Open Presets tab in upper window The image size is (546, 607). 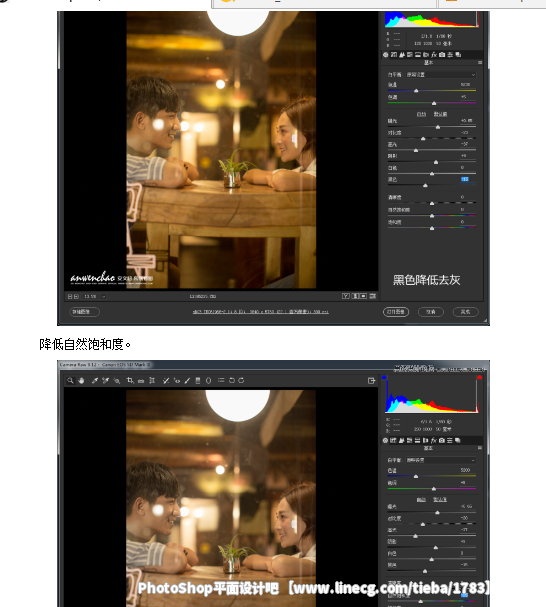click(x=450, y=55)
